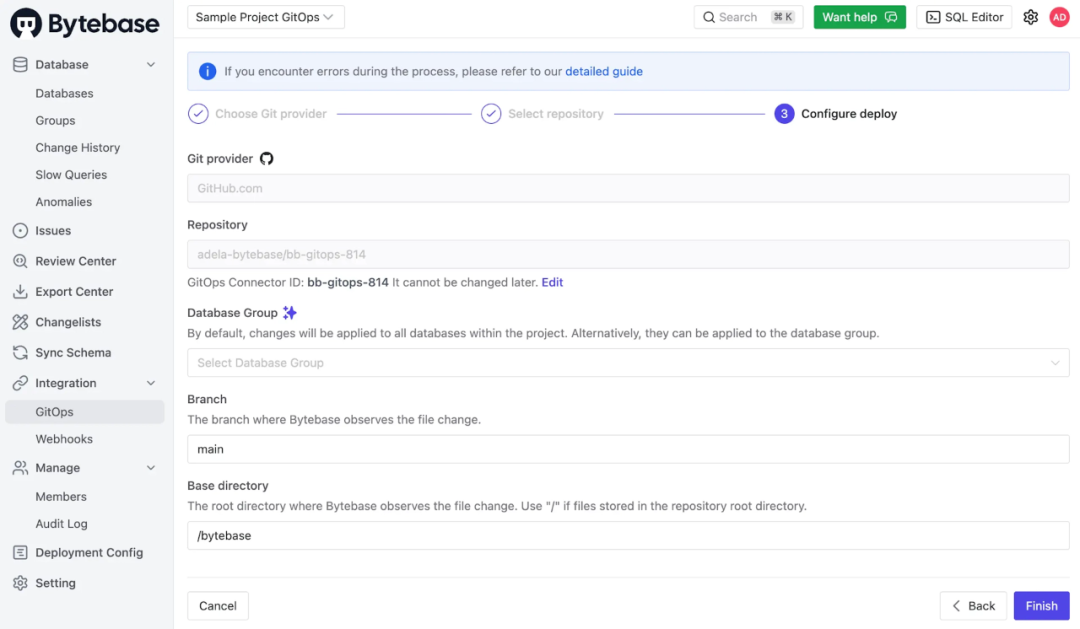Click the Review Center magnifier icon
The height and width of the screenshot is (629, 1080).
(x=20, y=261)
